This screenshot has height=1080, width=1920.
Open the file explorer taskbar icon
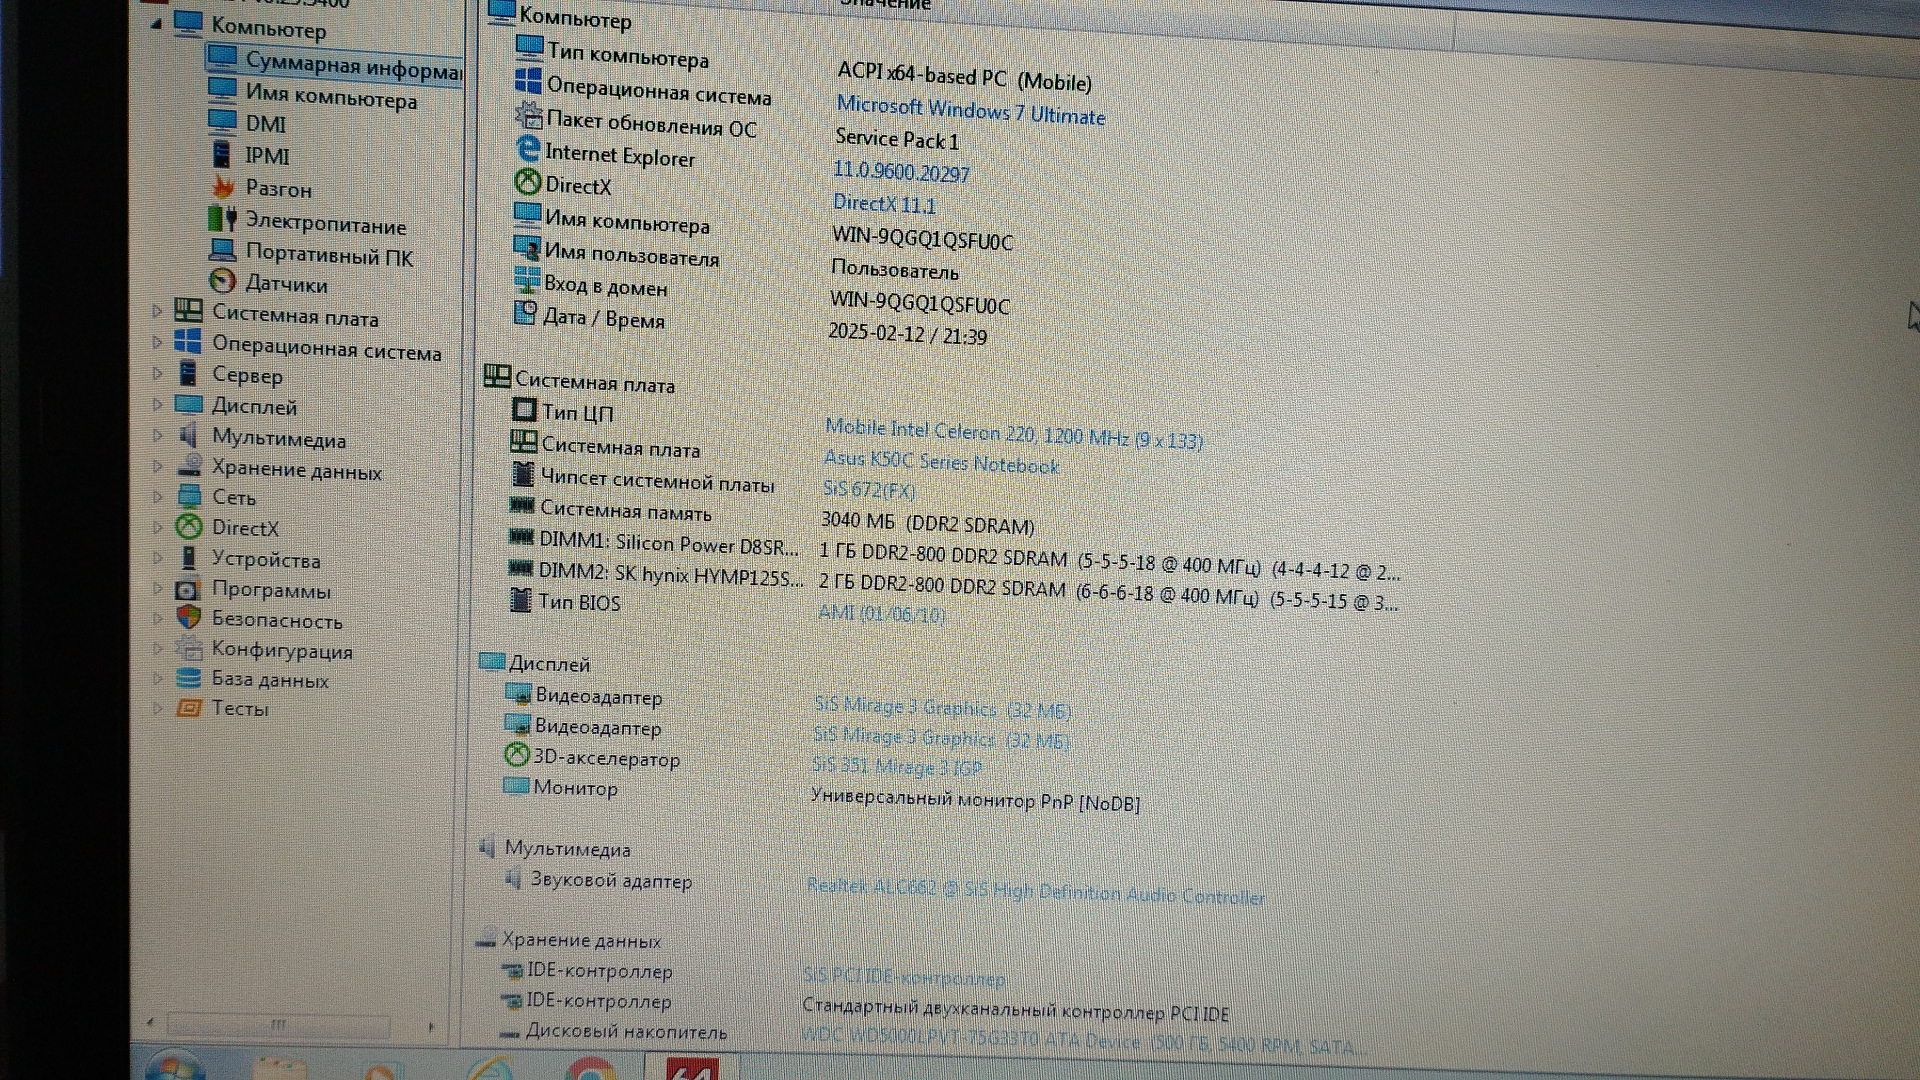click(279, 1068)
